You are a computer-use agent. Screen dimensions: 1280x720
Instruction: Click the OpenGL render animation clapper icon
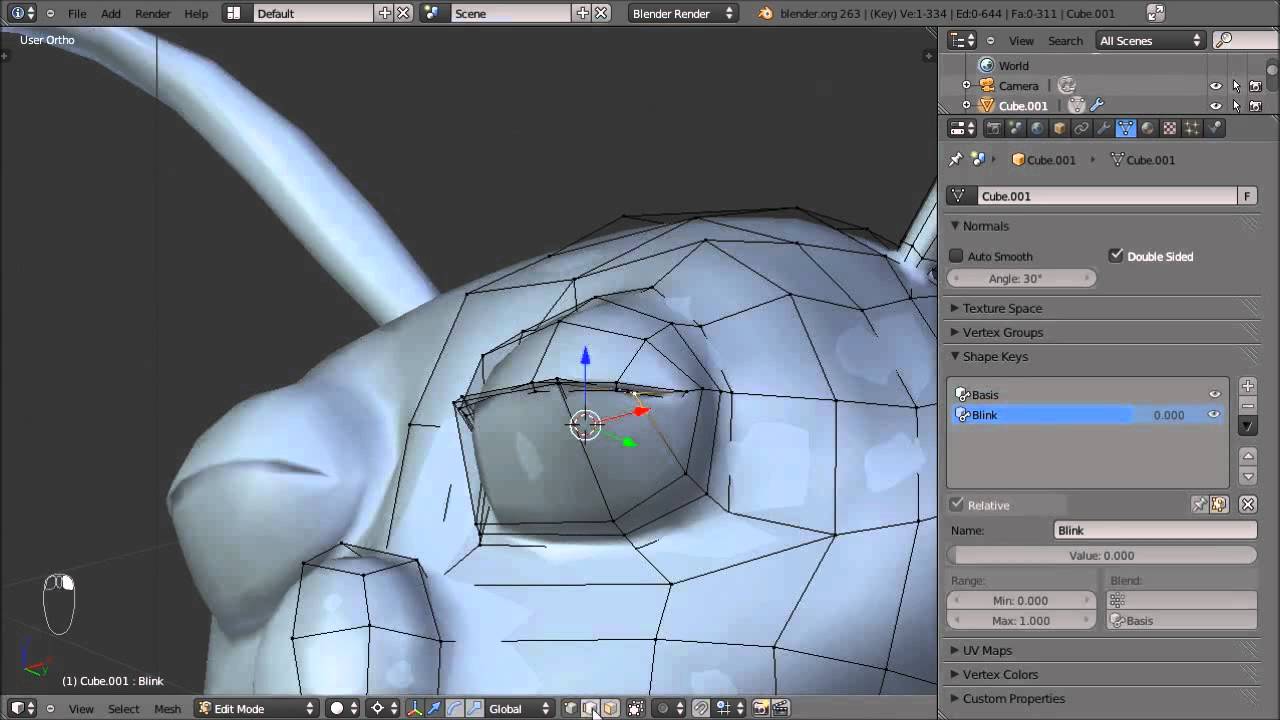pyautogui.click(x=781, y=708)
